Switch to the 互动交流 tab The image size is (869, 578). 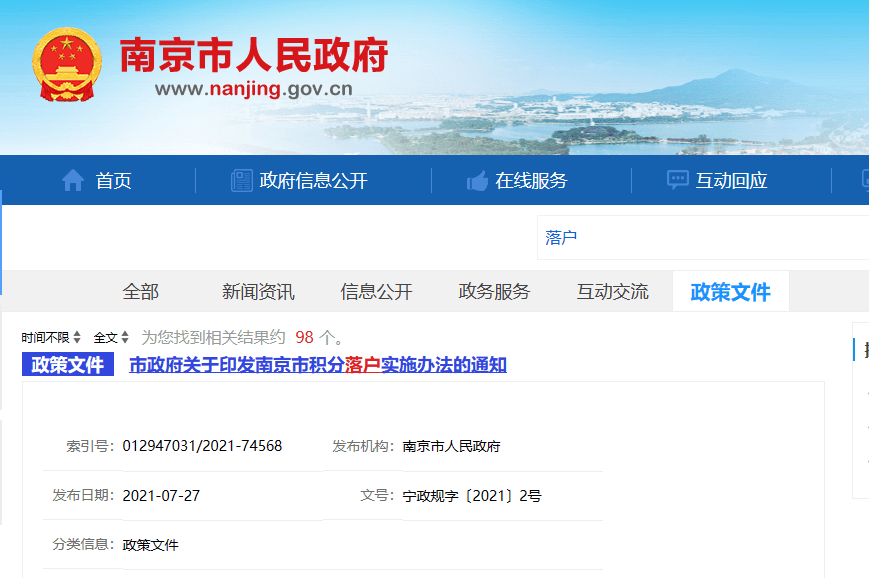tap(612, 291)
